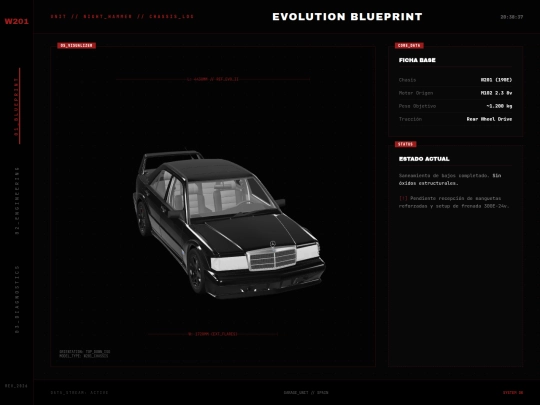Click the Tracción row label
The height and width of the screenshot is (405, 540).
pyautogui.click(x=410, y=119)
